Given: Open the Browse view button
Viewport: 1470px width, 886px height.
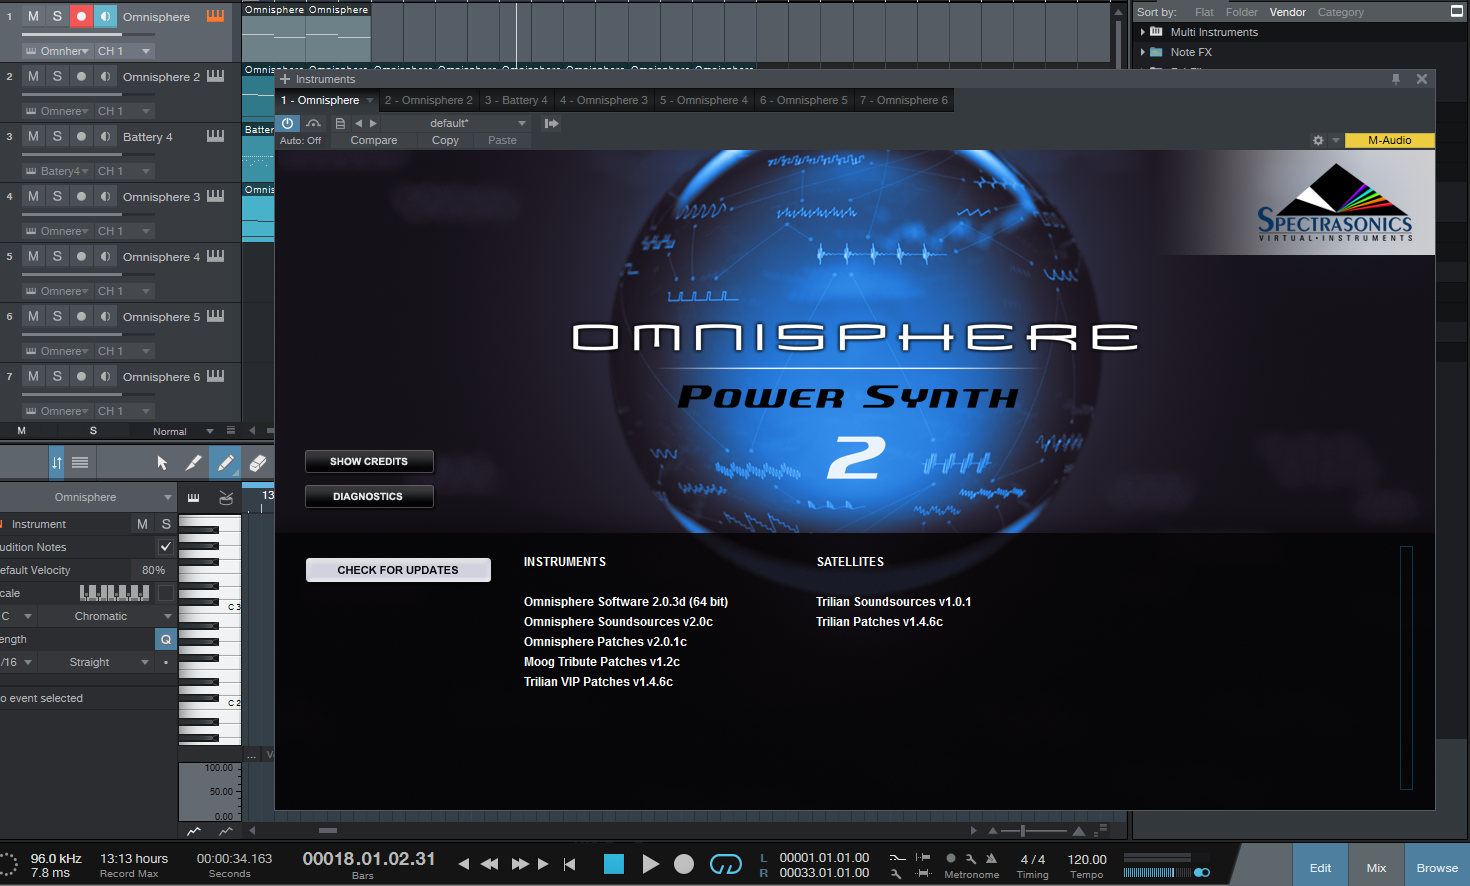Looking at the screenshot, I should click(1437, 868).
